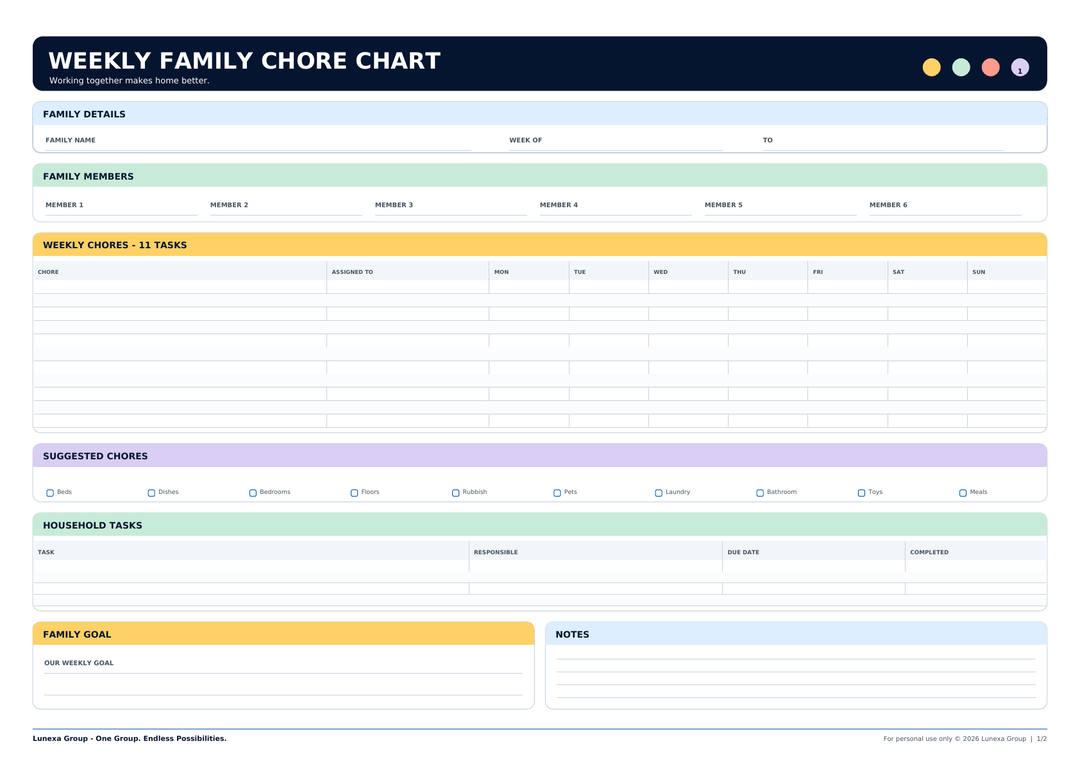1080x764 pixels.
Task: Click the lavender page number circle
Action: pyautogui.click(x=1020, y=67)
